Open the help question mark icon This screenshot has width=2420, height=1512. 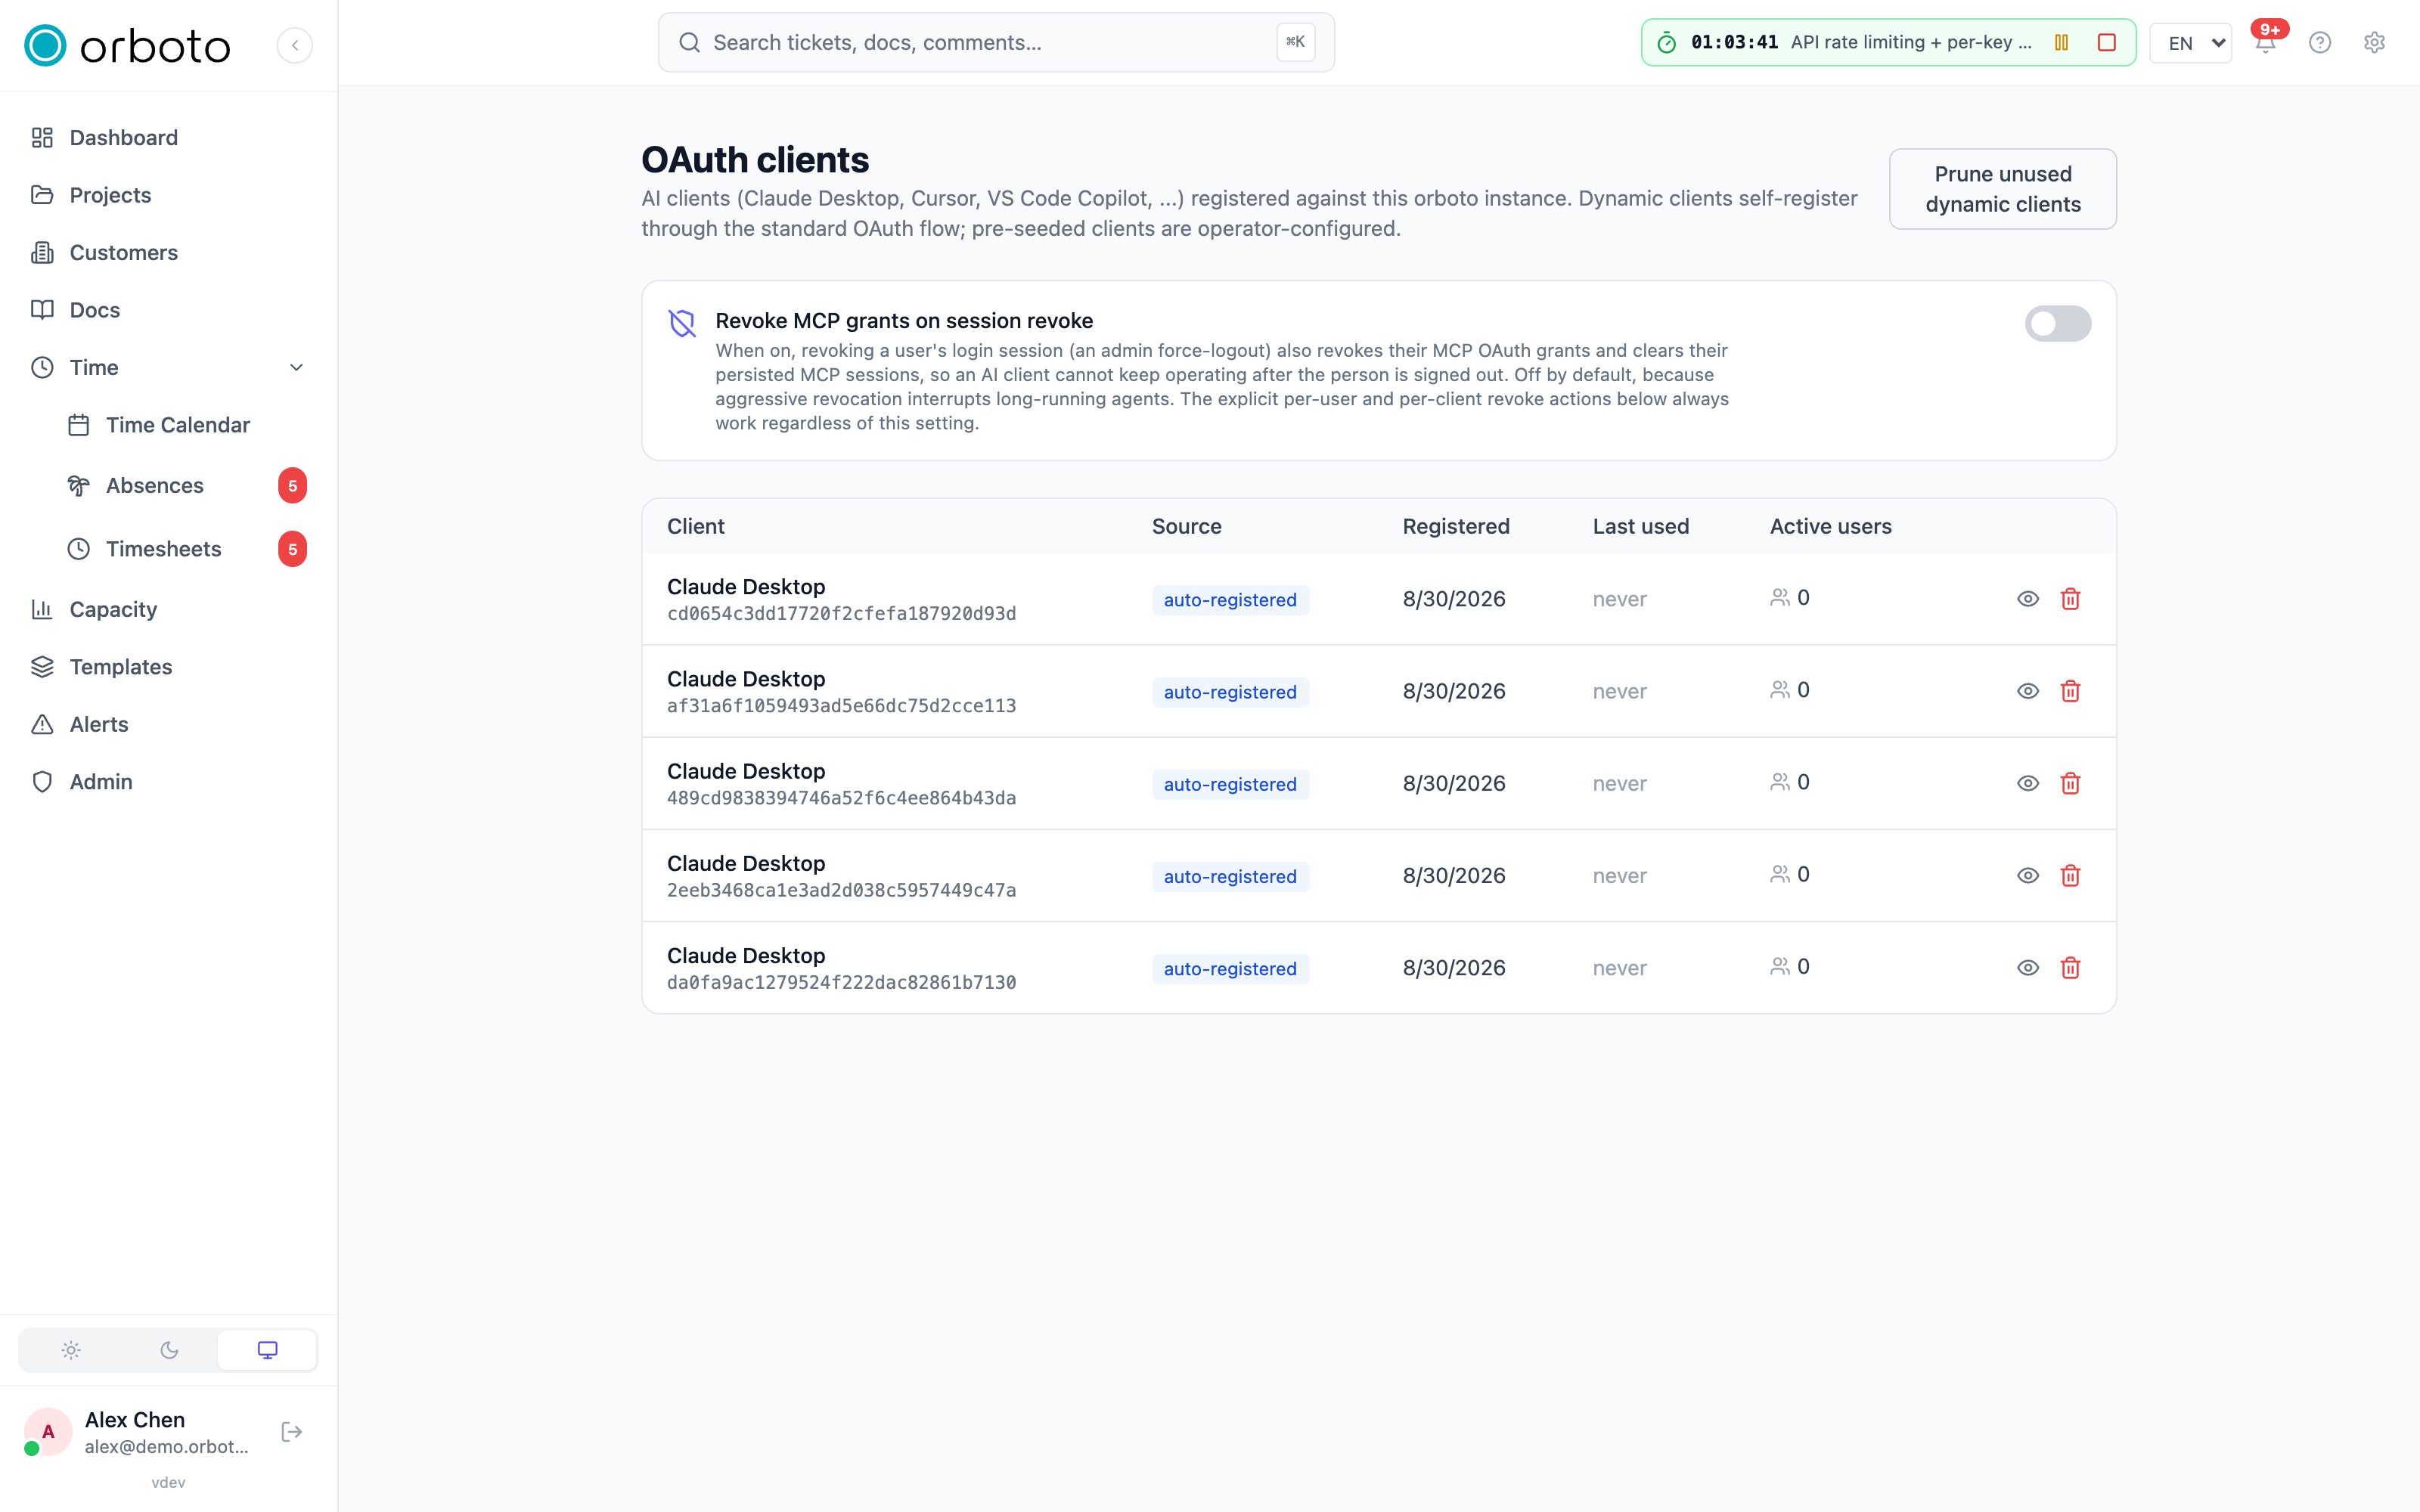coord(2320,43)
